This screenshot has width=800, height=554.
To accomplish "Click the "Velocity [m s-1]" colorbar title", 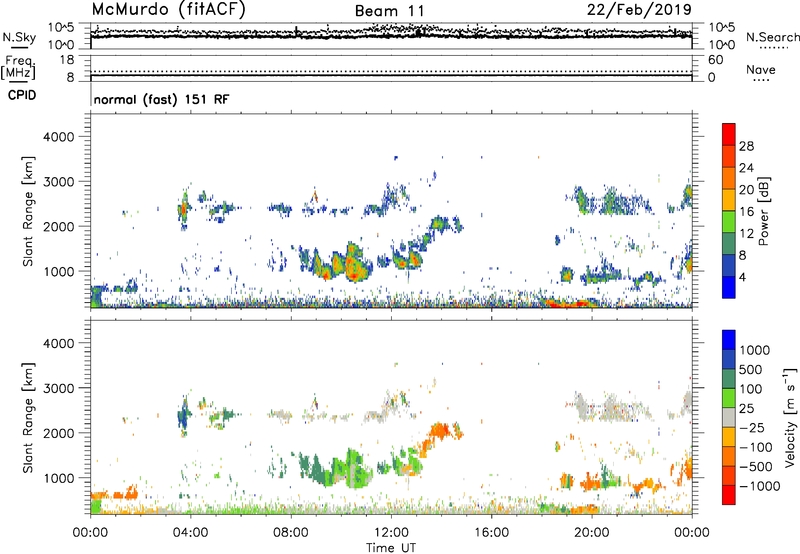I will point(790,417).
